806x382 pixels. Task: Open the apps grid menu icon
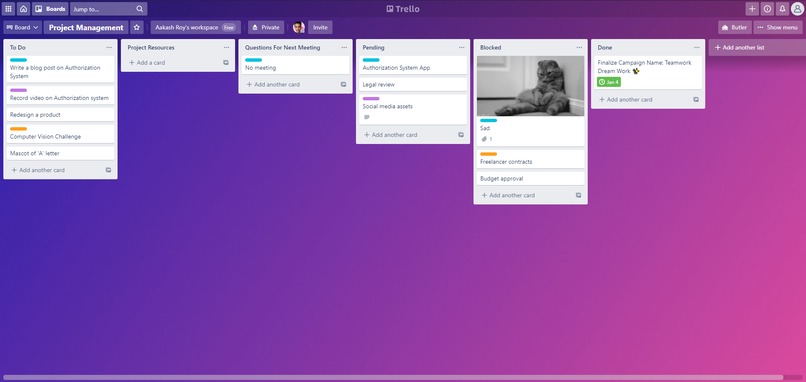[x=8, y=9]
